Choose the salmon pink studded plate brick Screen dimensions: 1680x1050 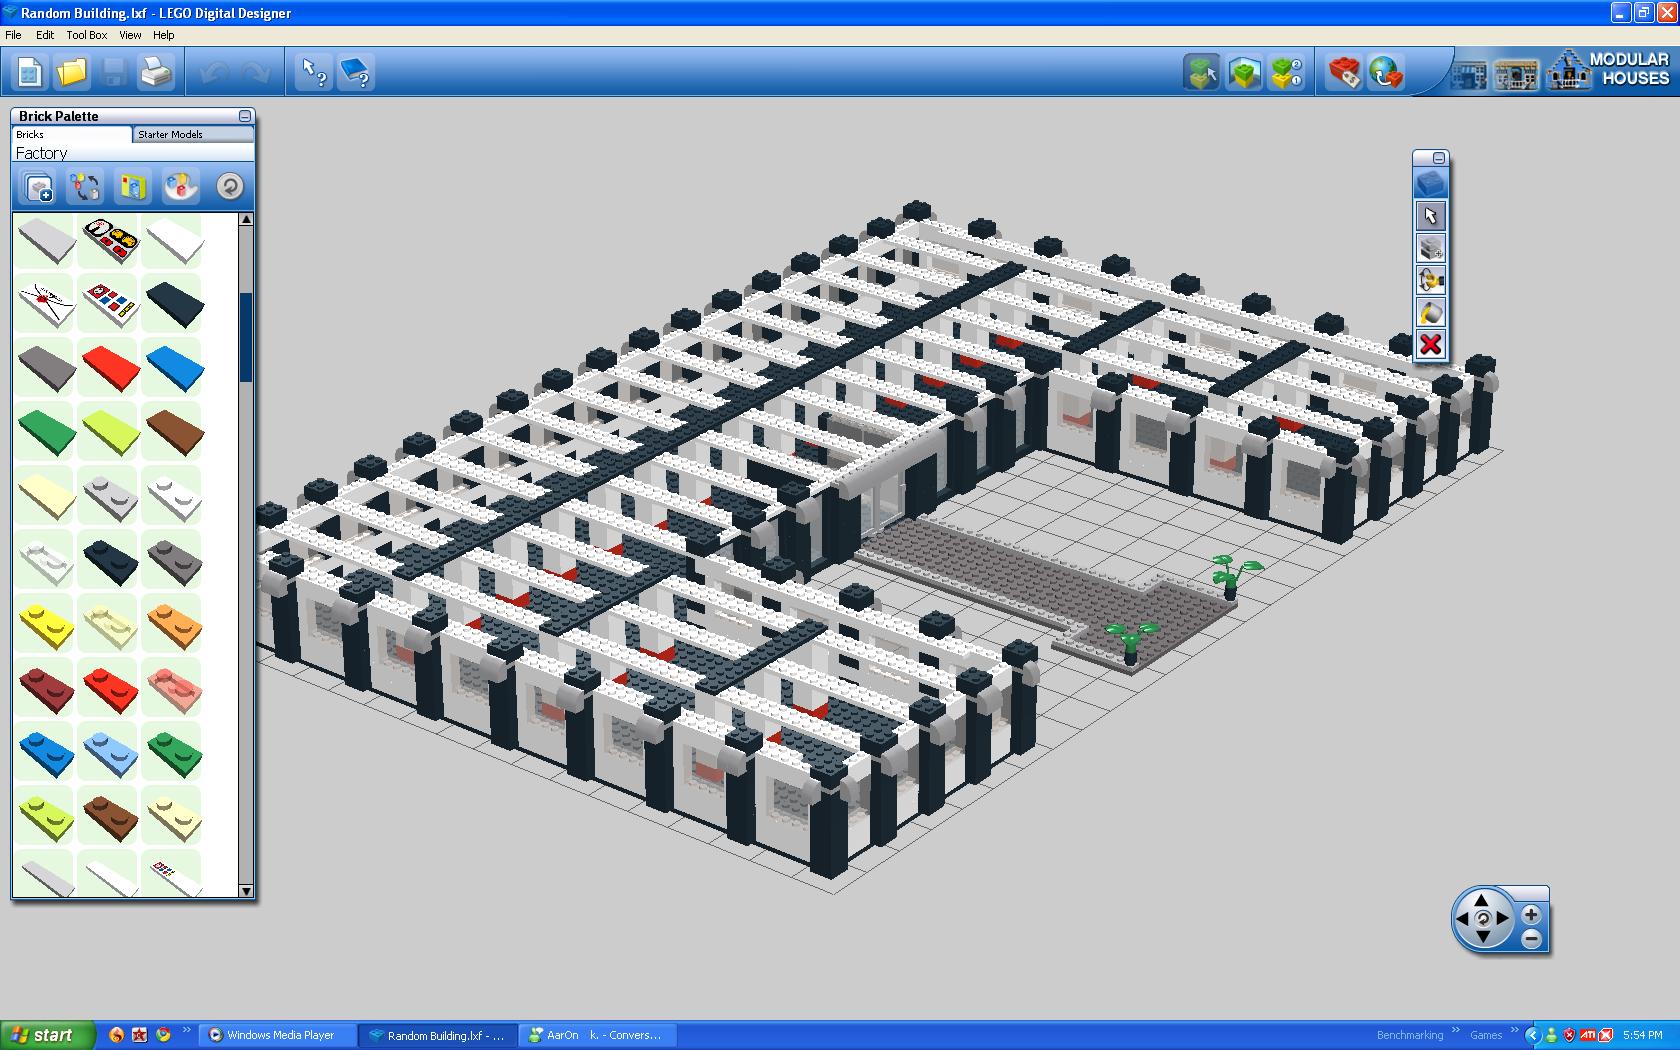[174, 687]
